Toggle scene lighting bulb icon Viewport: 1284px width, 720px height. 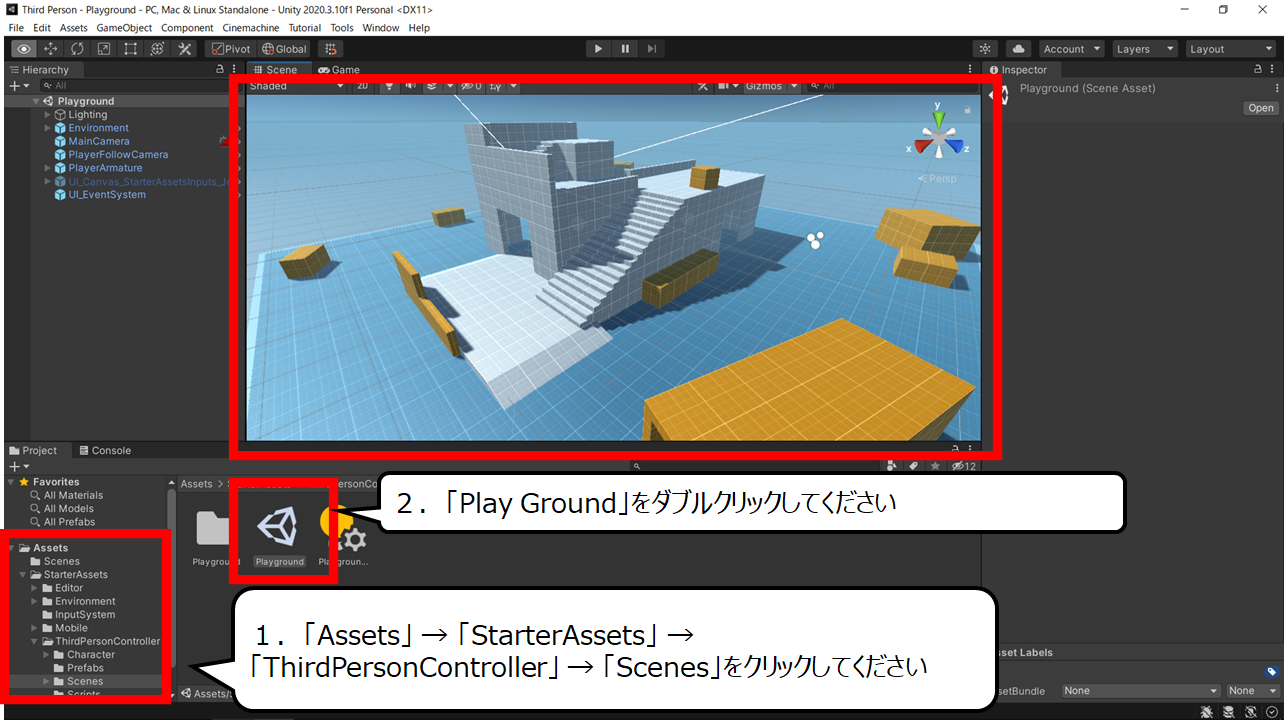(x=389, y=86)
